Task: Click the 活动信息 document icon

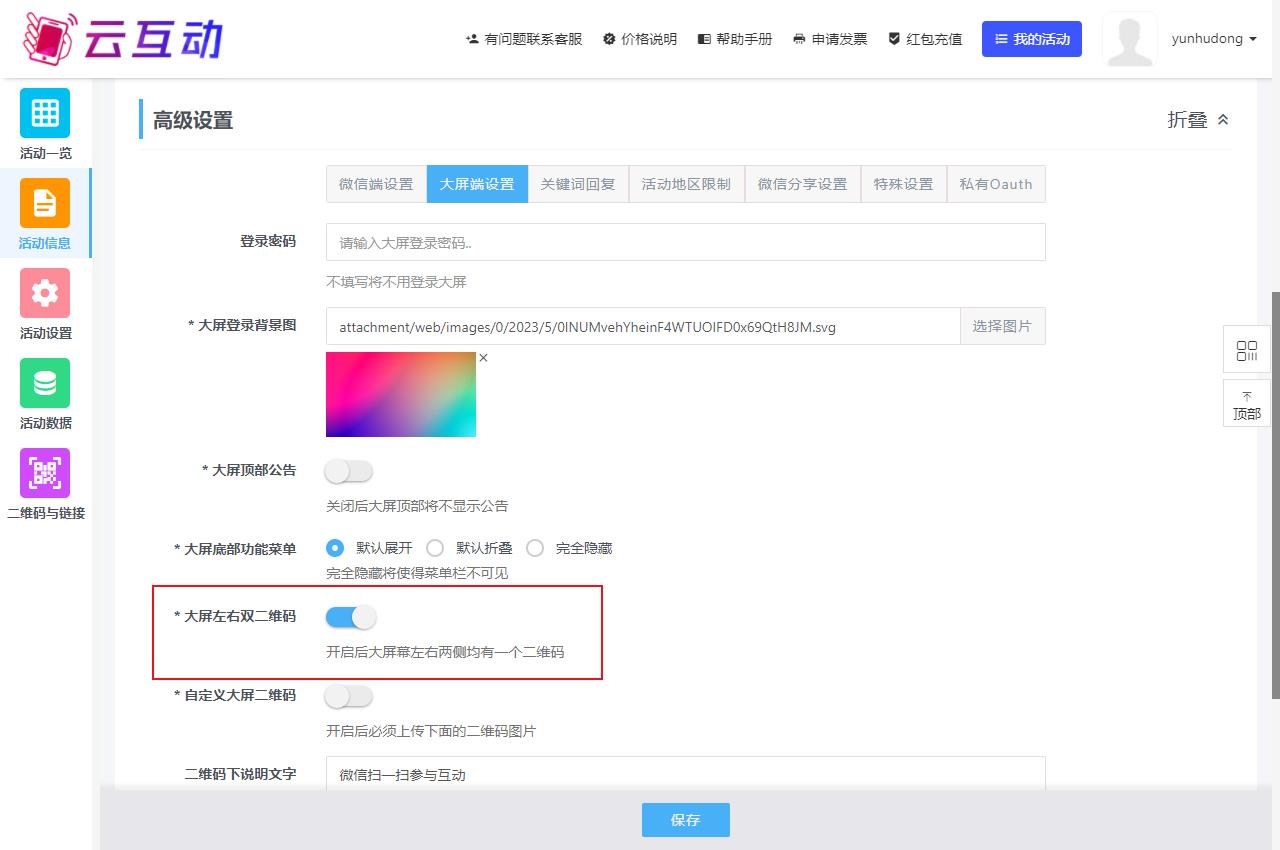Action: (45, 203)
